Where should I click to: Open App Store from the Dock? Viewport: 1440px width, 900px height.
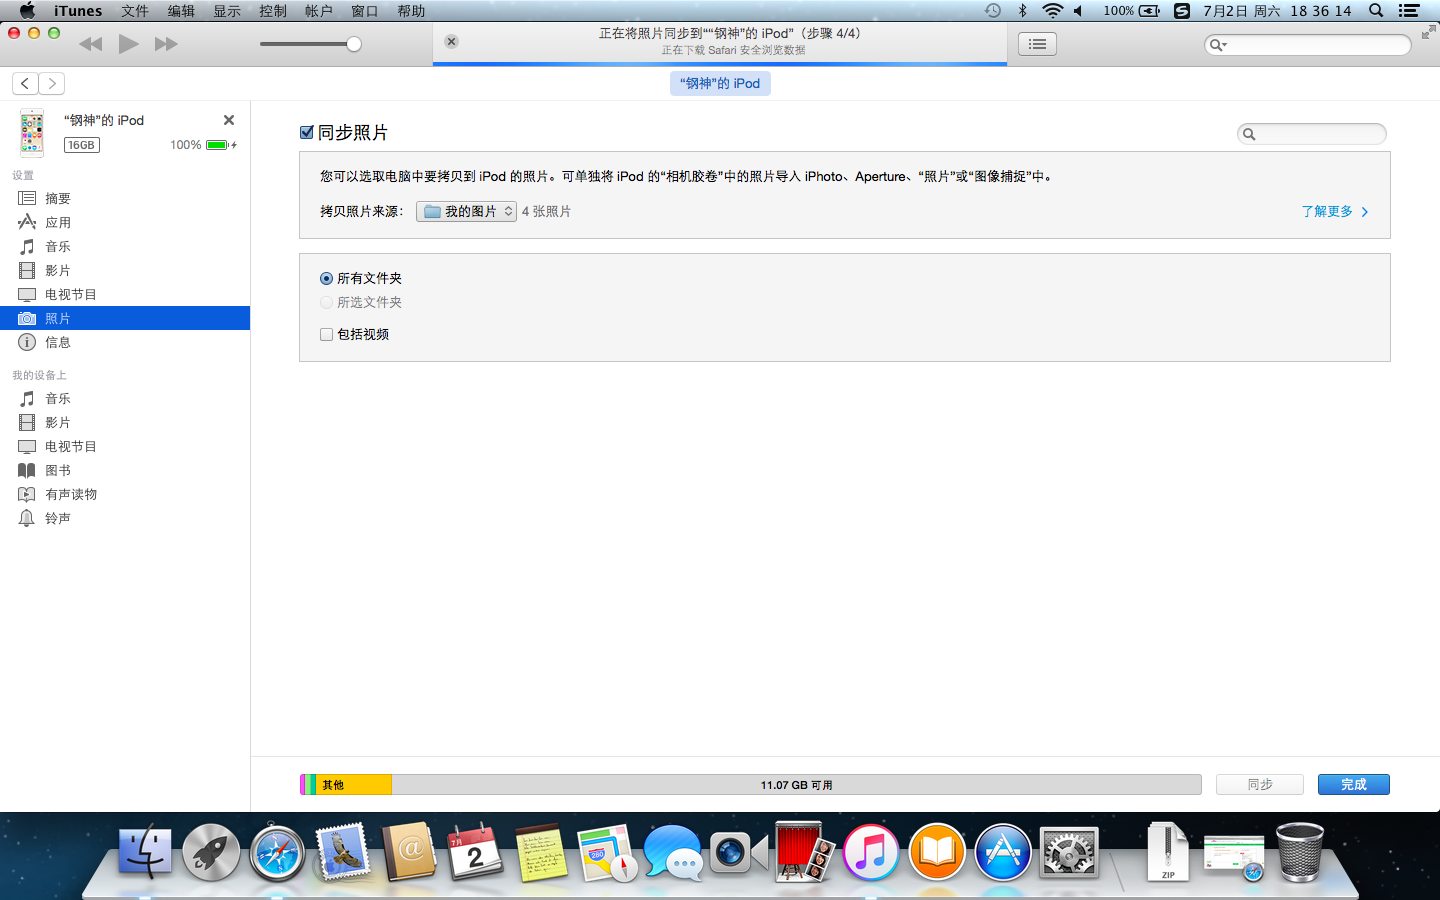click(x=1003, y=852)
